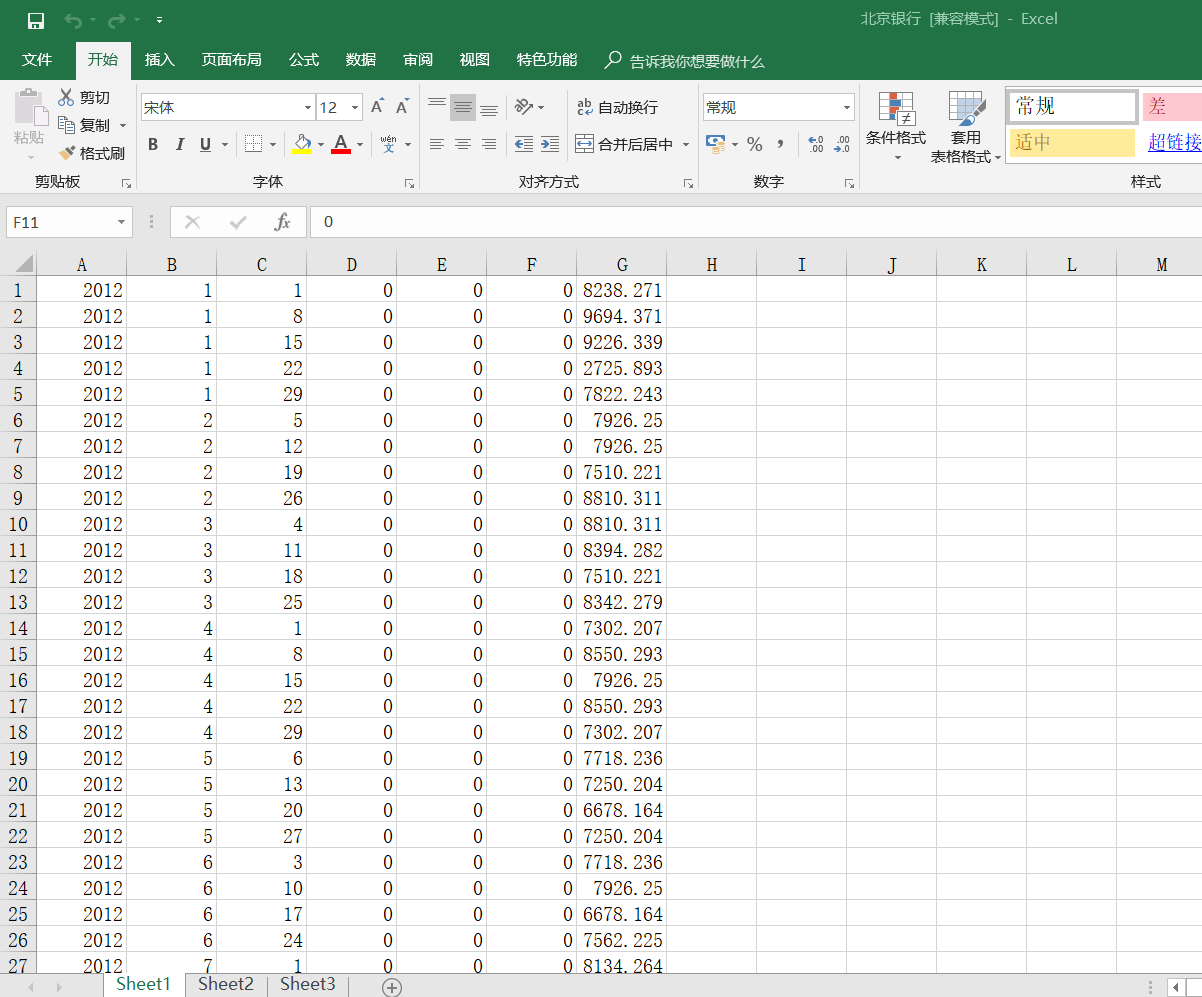The image size is (1202, 997).
Task: Expand the 合并后居中 merge options arrow
Action: point(686,144)
